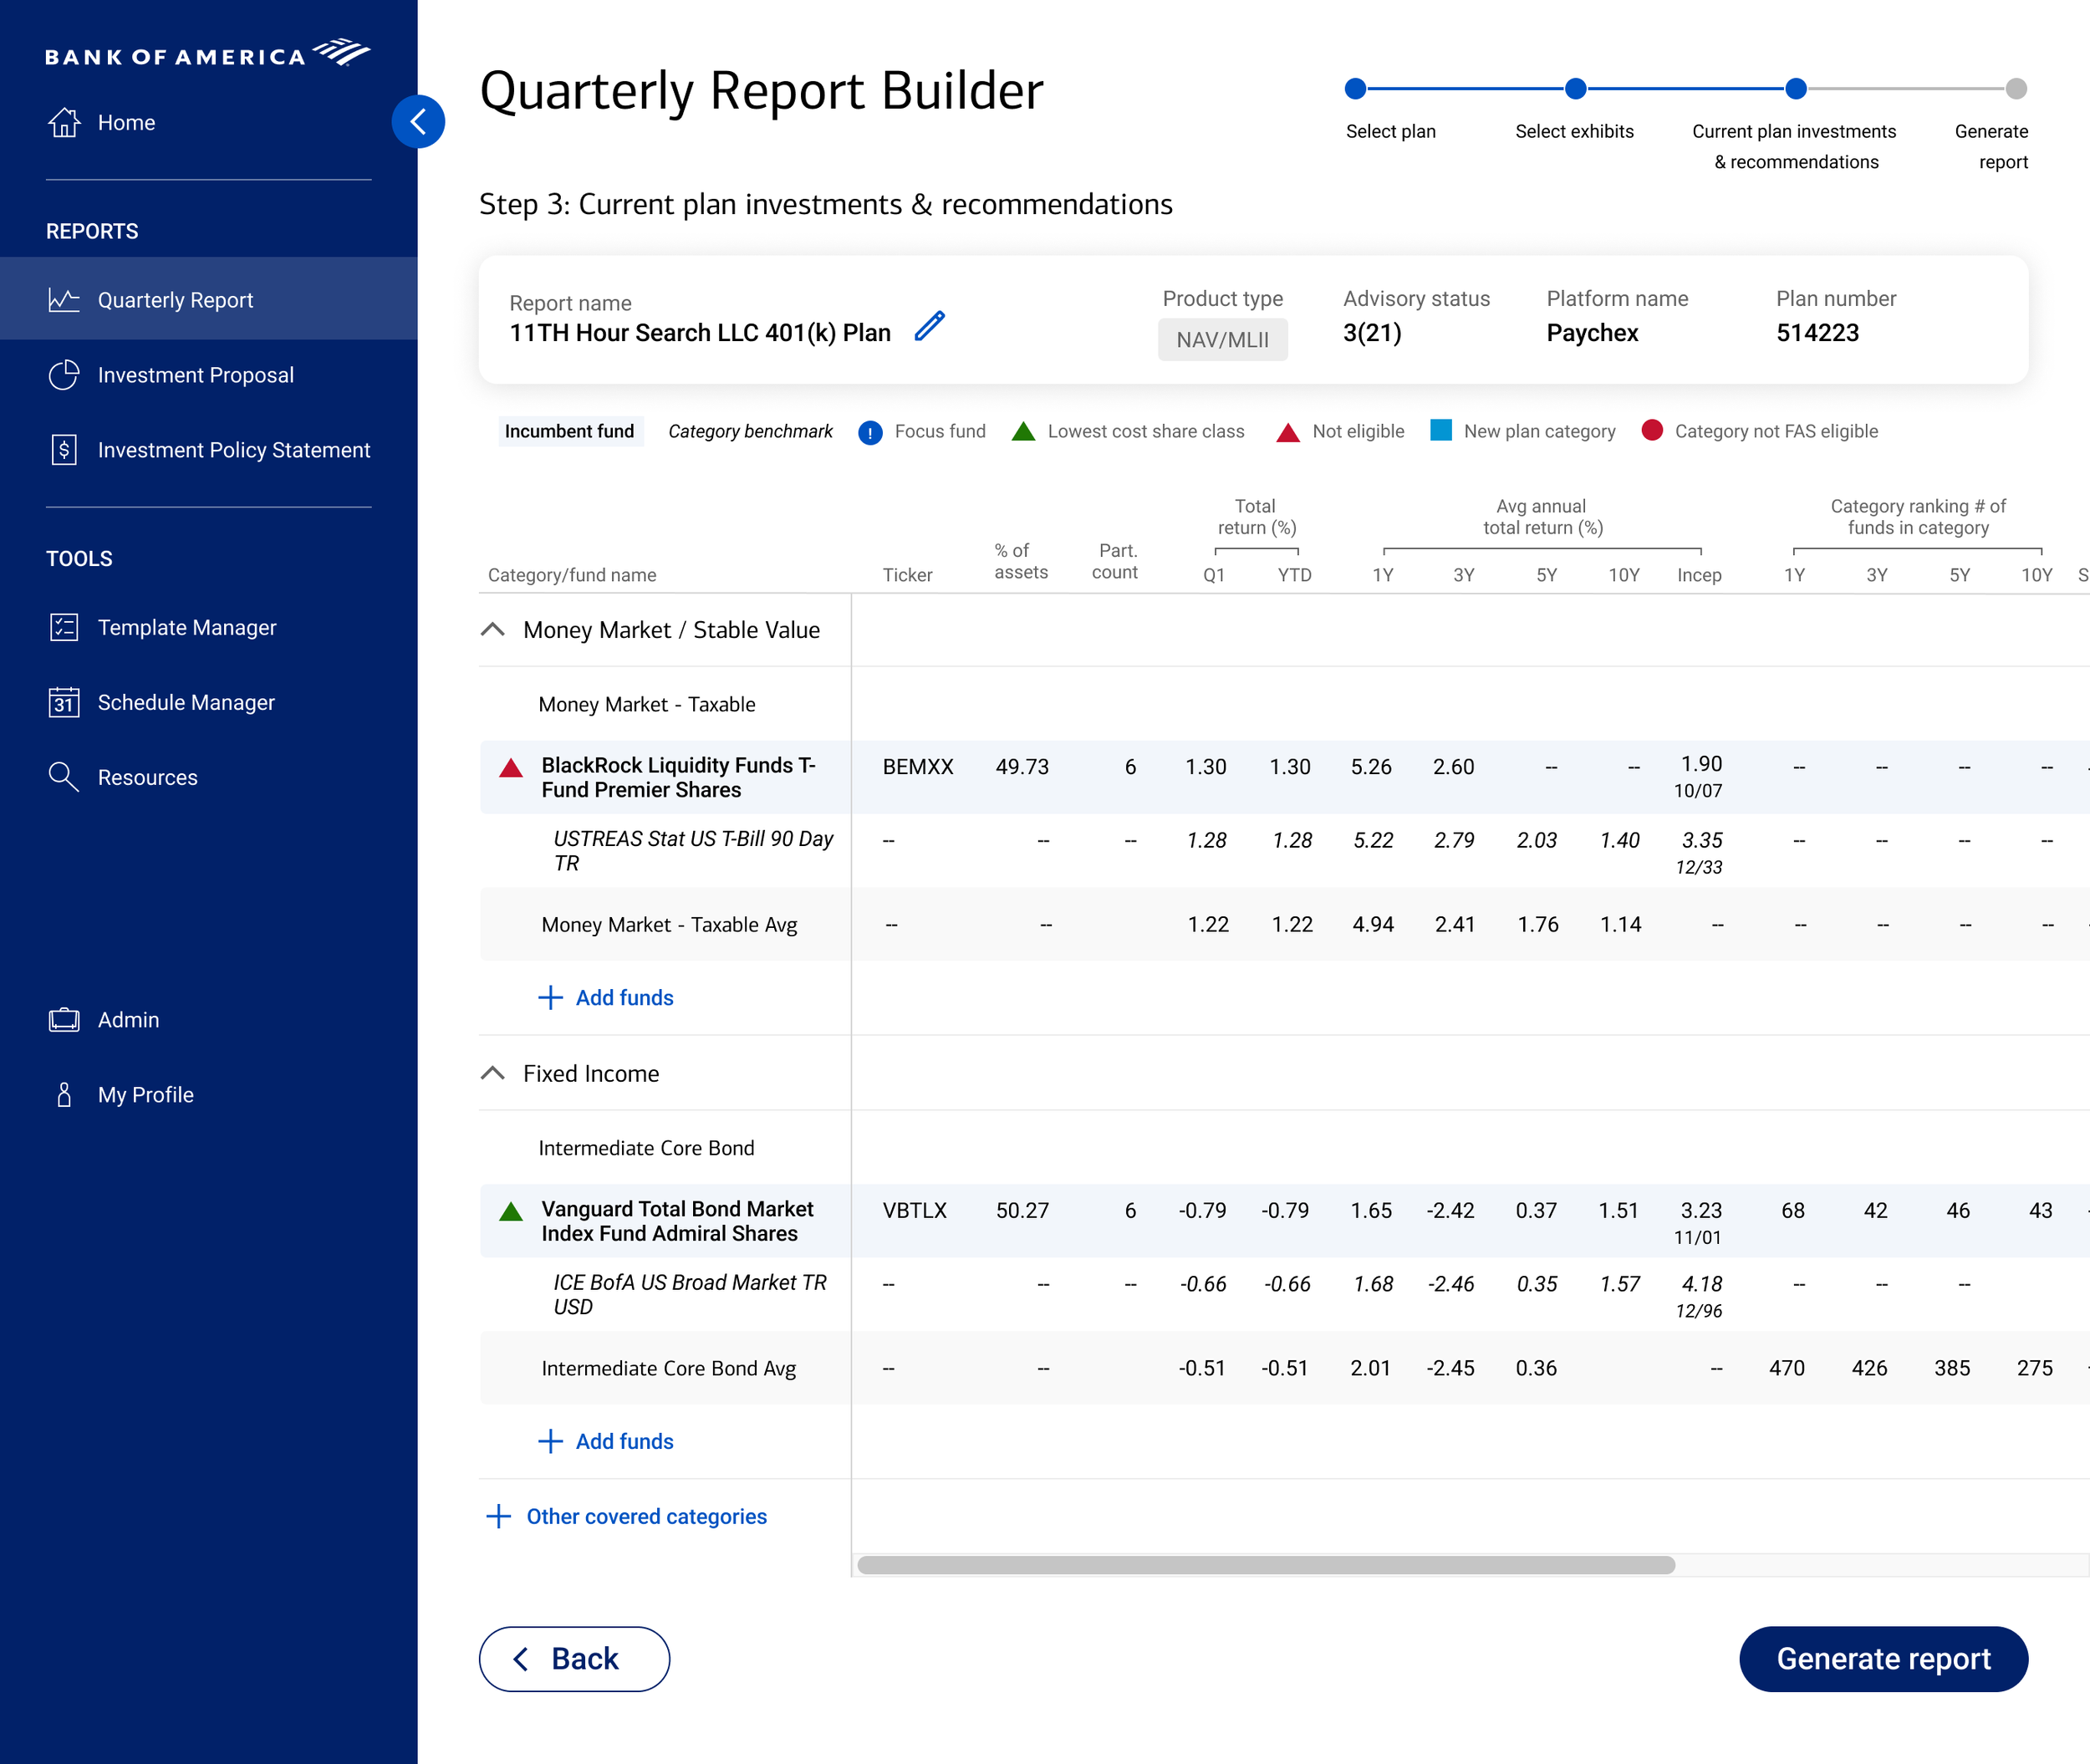Open Investment Proposal from the sidebar
The width and height of the screenshot is (2090, 1764).
[x=64, y=375]
